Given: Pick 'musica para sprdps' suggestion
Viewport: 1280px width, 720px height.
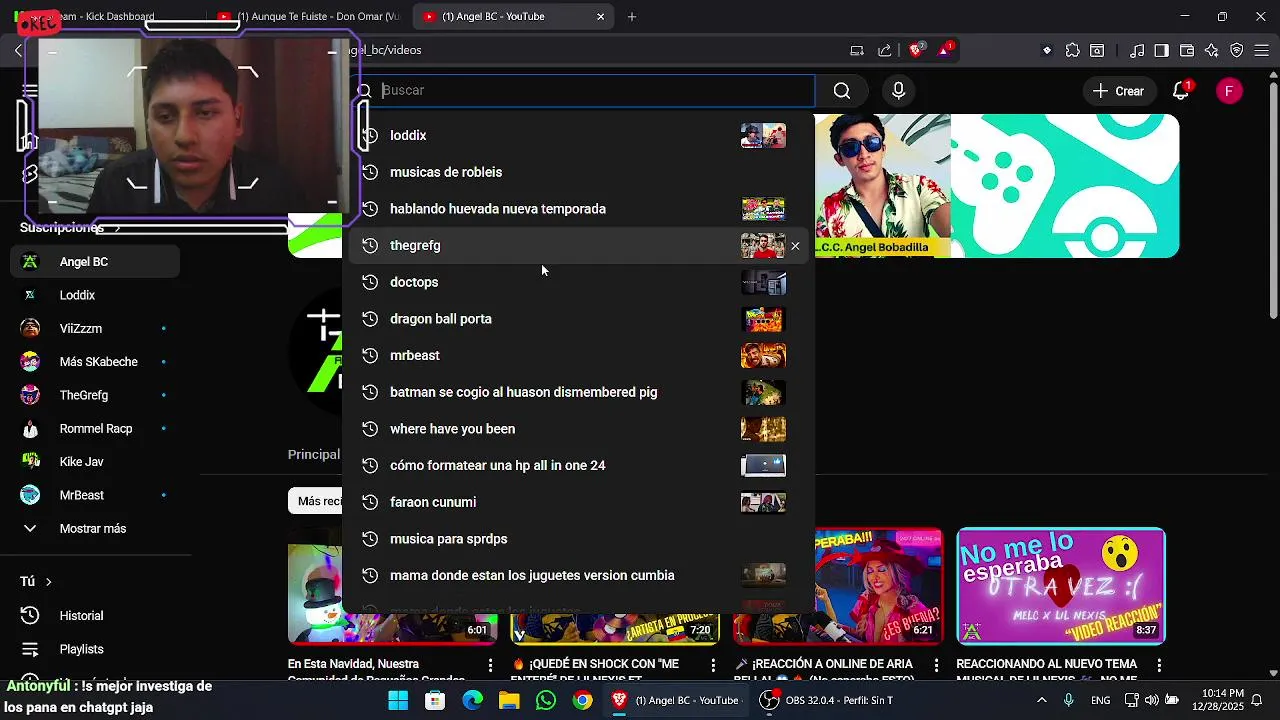Looking at the screenshot, I should pos(578,539).
